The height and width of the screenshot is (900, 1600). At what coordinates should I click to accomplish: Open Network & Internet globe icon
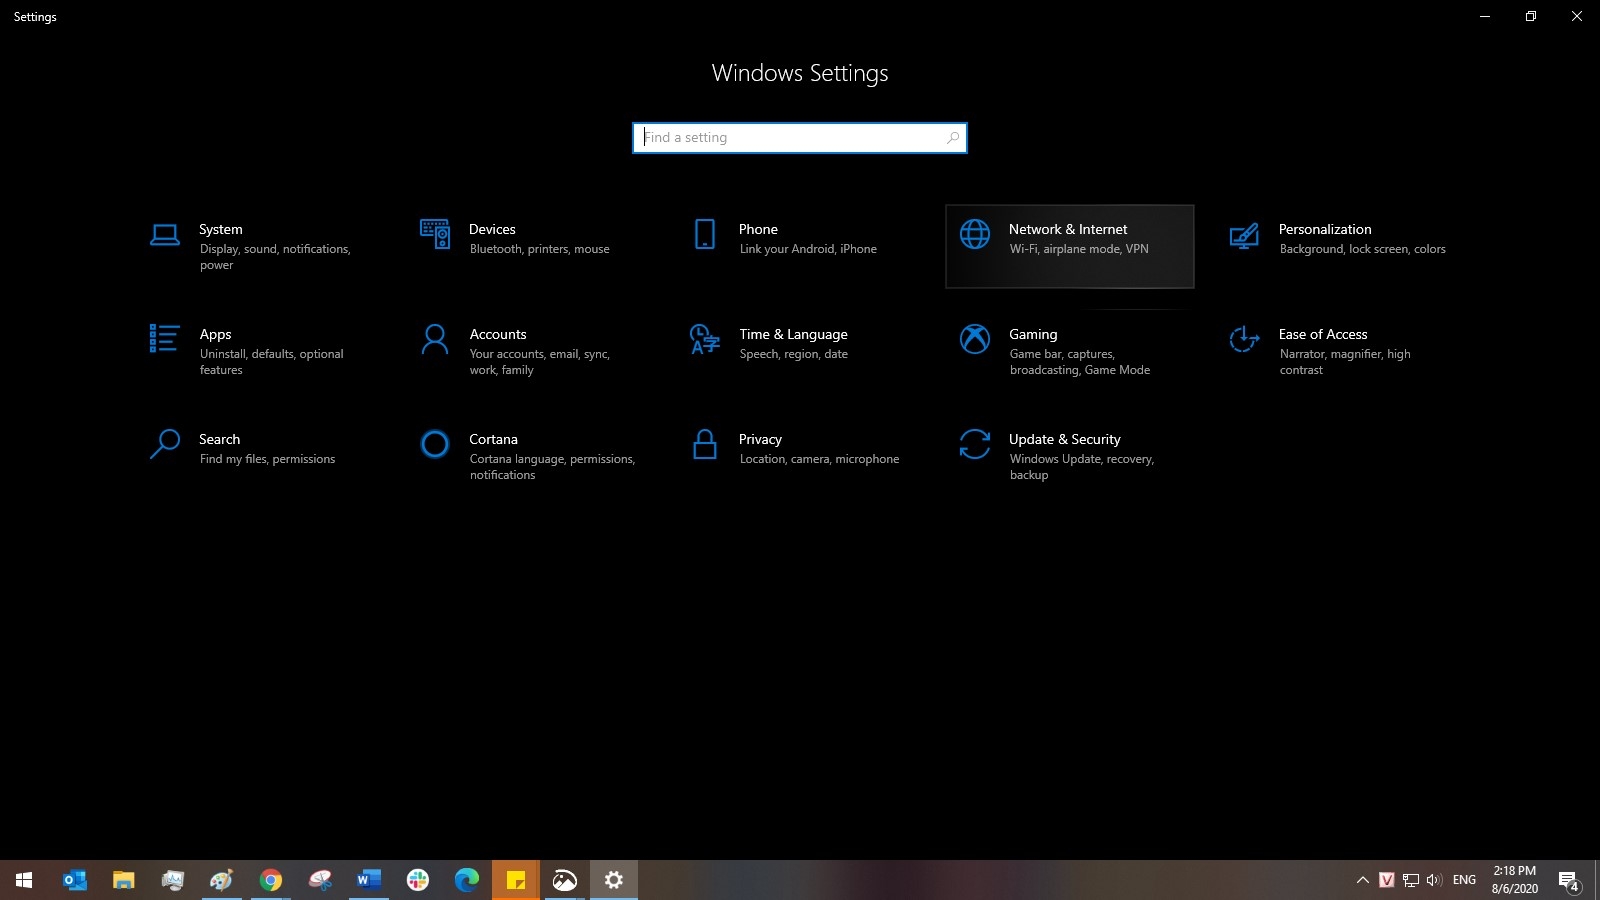(975, 234)
